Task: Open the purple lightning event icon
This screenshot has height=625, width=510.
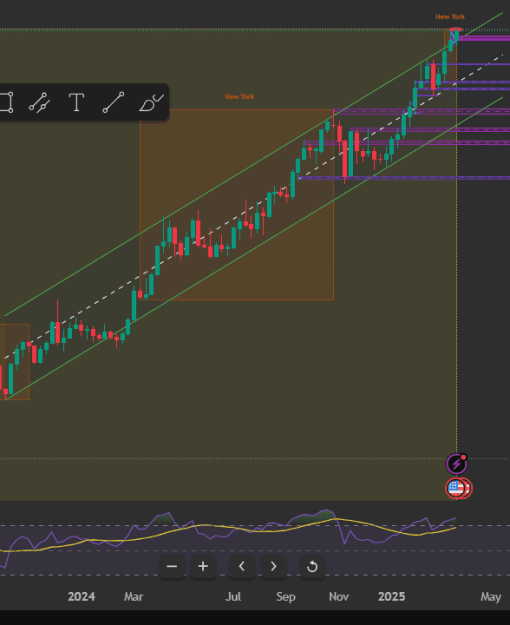Action: tap(457, 464)
